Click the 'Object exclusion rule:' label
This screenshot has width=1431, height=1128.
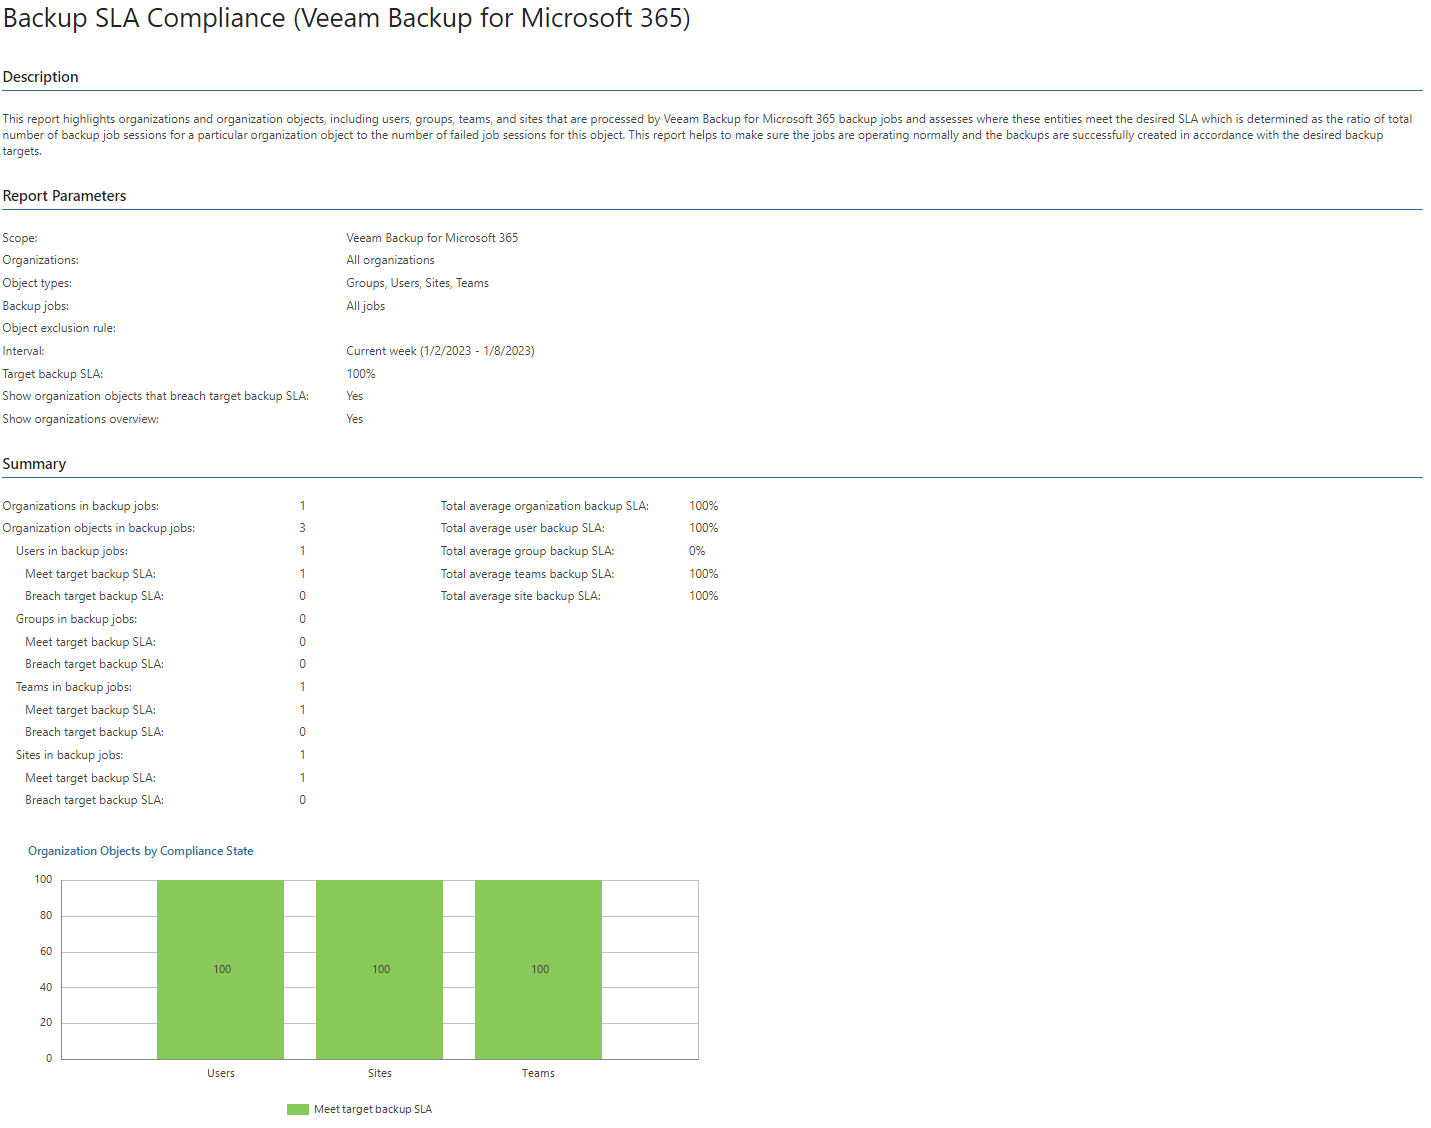pos(59,328)
